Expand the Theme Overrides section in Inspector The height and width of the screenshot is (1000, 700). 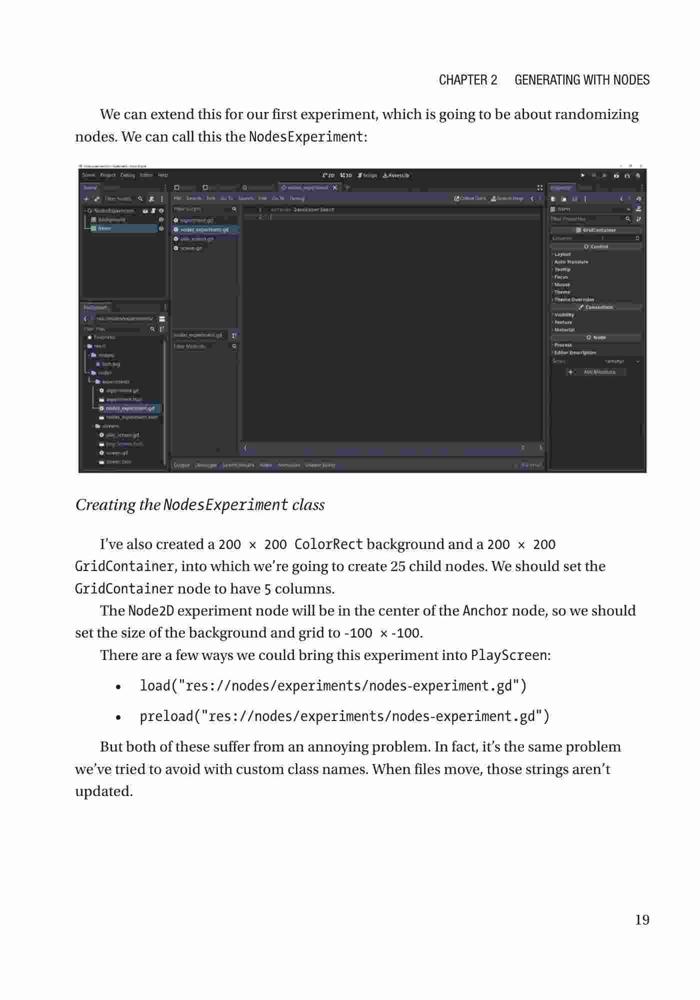tap(573, 300)
